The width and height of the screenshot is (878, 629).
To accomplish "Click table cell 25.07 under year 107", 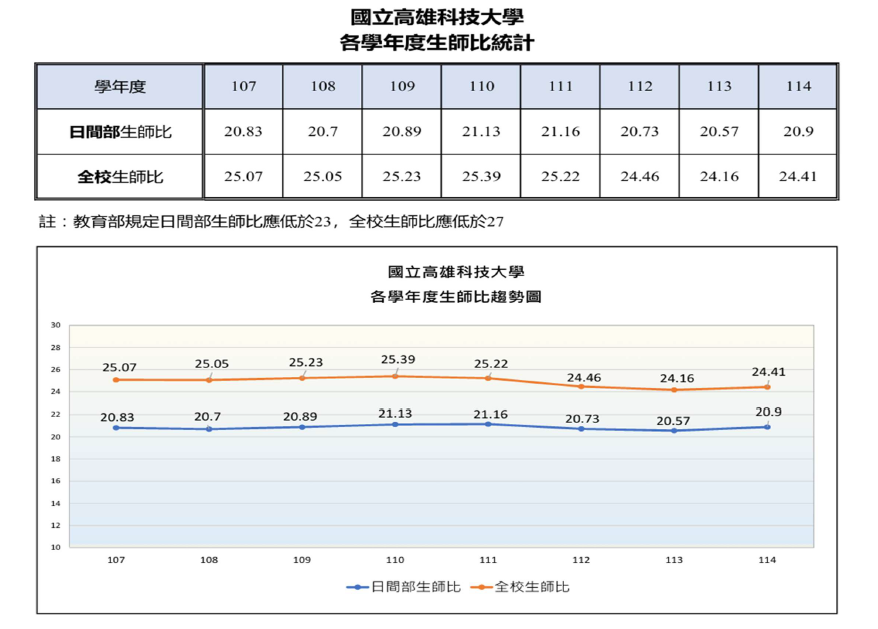I will point(244,177).
